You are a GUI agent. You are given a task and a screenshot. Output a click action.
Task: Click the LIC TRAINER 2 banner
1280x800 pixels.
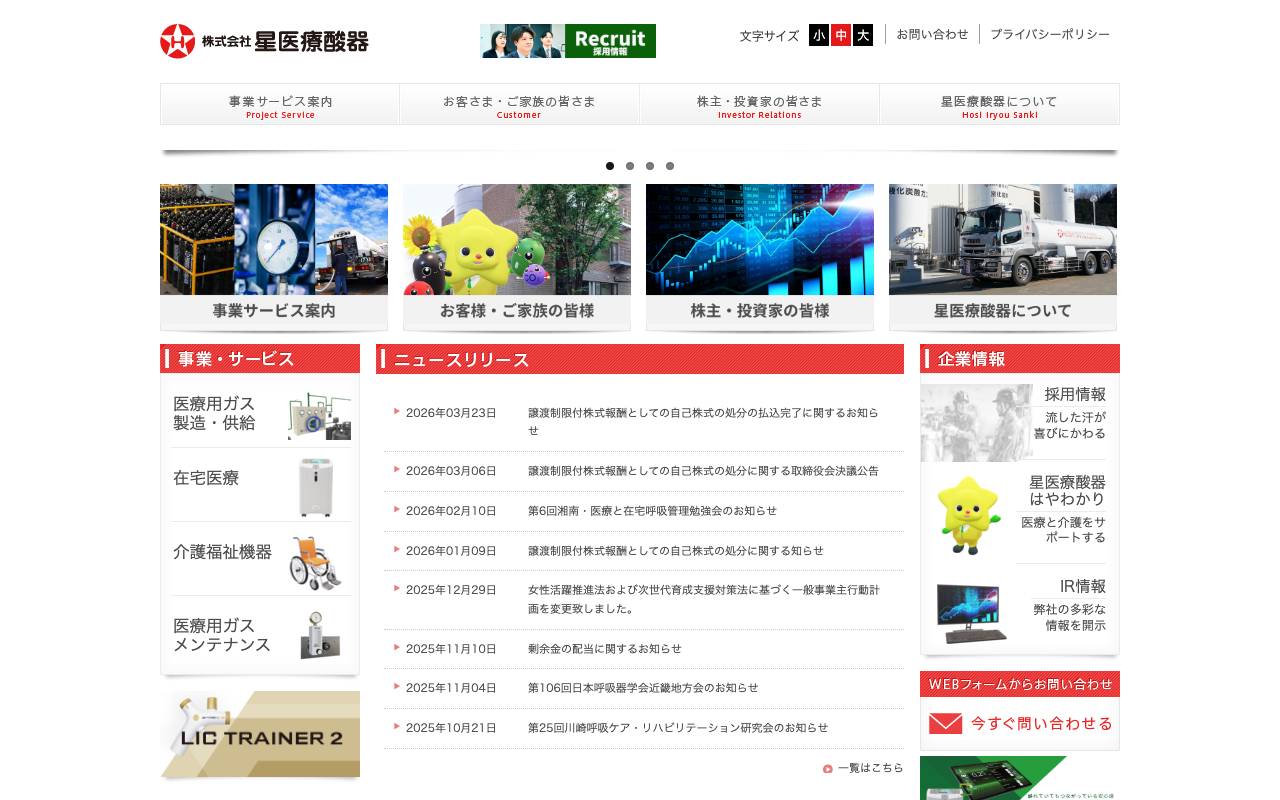click(x=259, y=734)
